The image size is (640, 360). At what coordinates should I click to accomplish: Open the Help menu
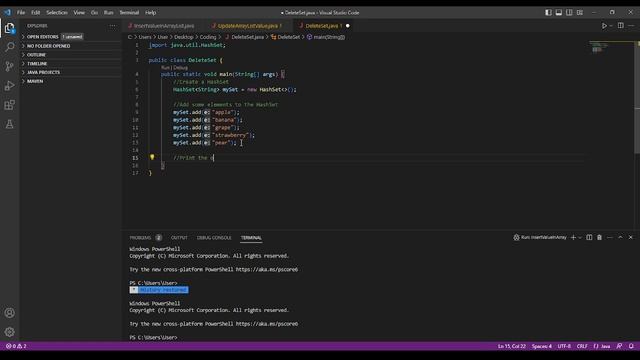pos(151,13)
